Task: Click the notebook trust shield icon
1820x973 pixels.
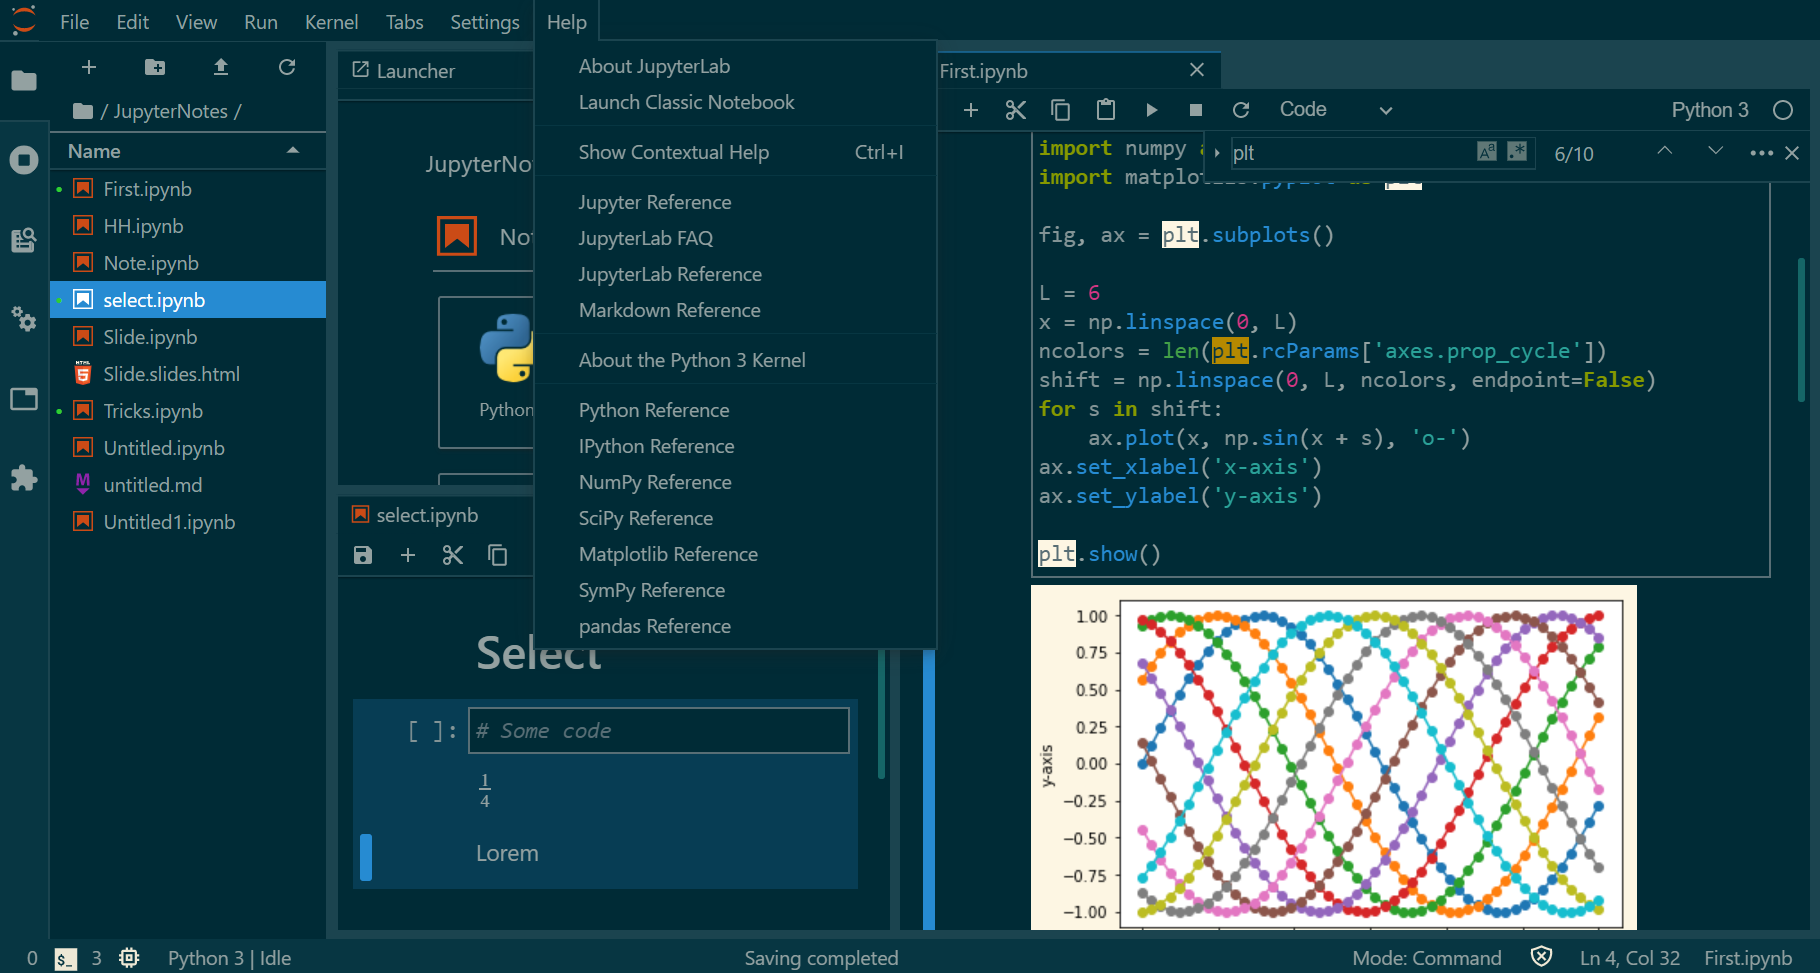Action: [x=1542, y=957]
